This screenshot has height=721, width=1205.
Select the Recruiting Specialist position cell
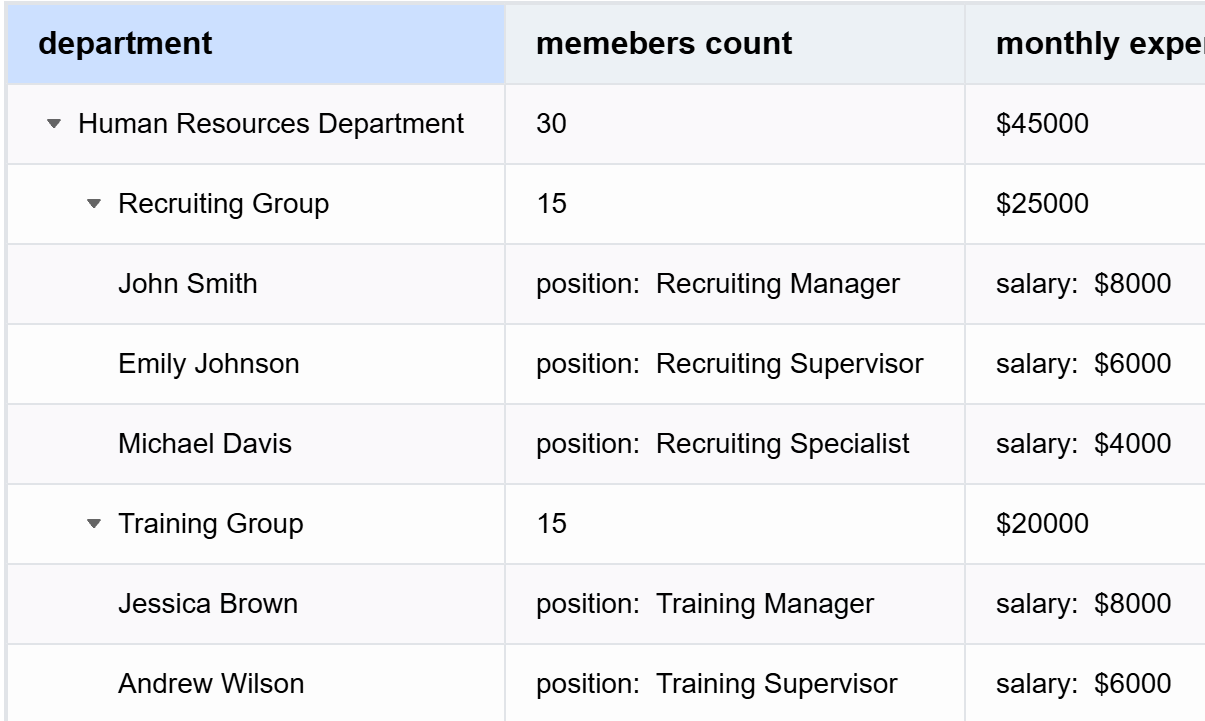pyautogui.click(x=723, y=444)
